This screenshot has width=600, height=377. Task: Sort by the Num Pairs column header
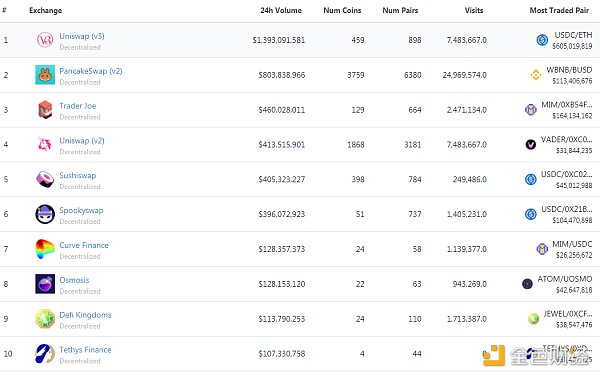tap(400, 10)
